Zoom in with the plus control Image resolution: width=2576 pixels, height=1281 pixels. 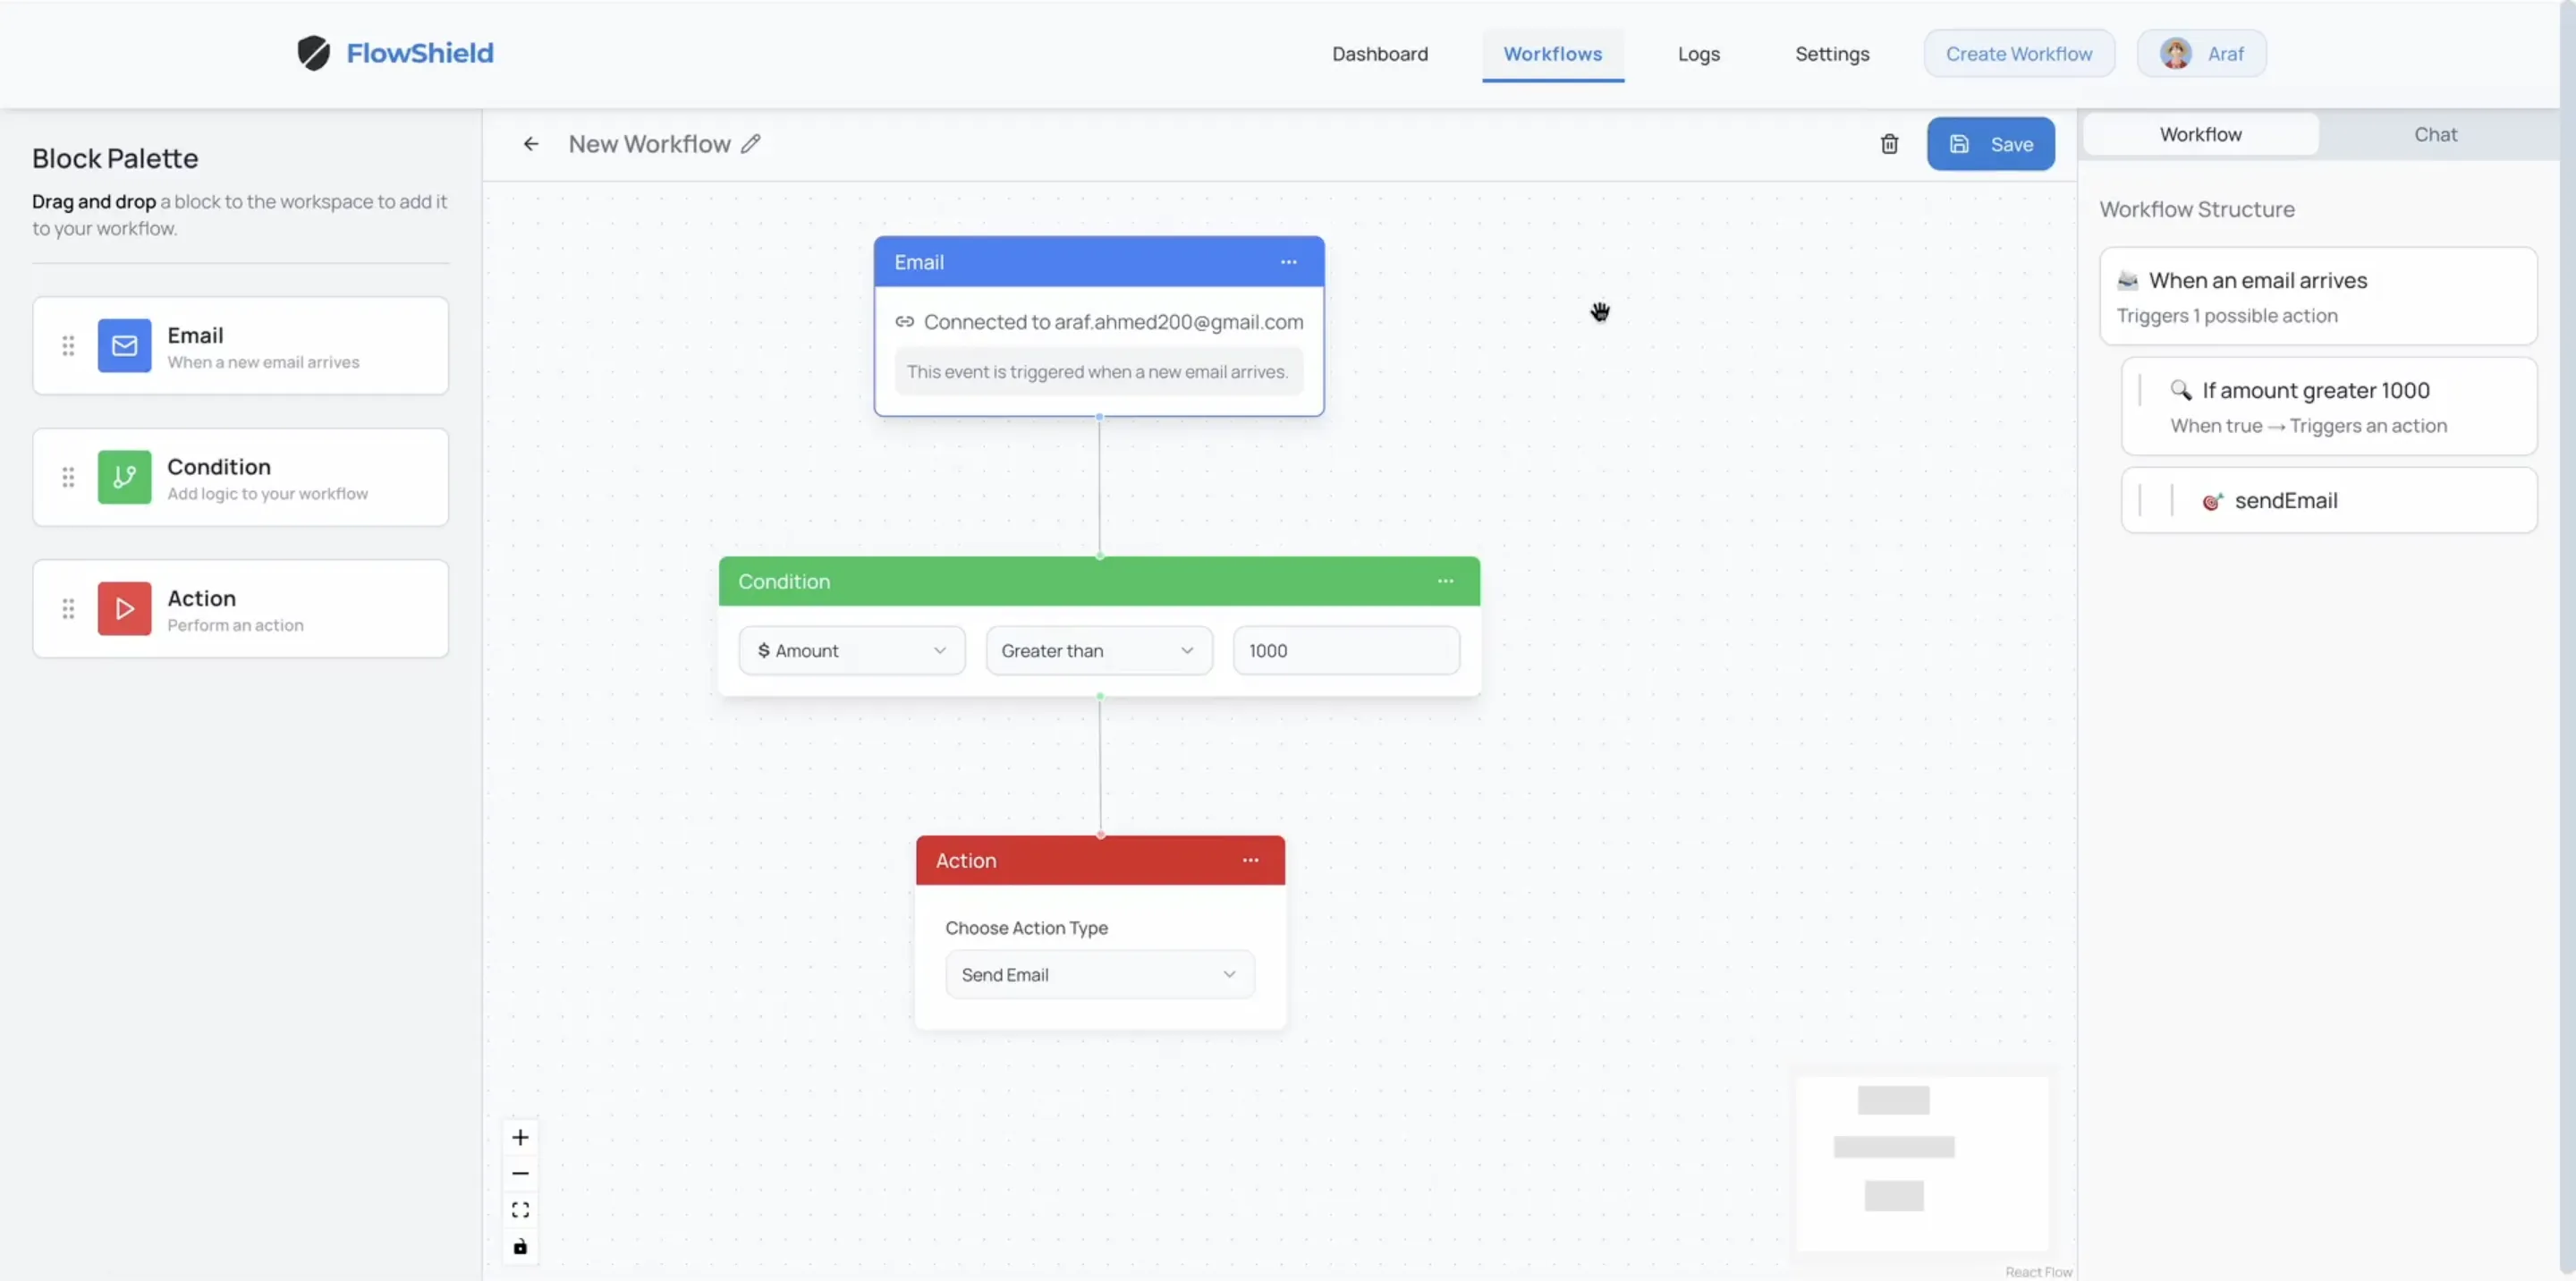click(x=520, y=1137)
